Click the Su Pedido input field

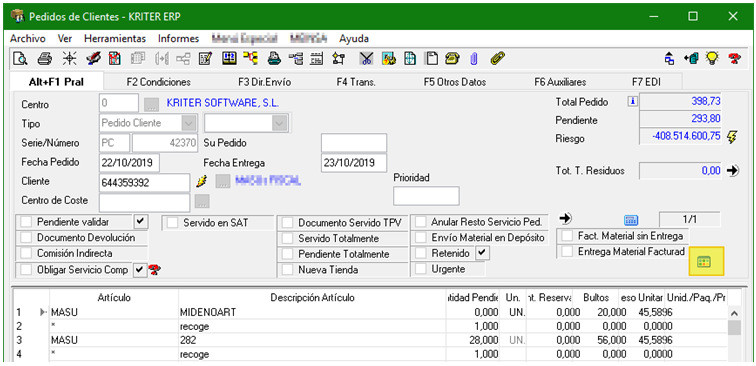(354, 143)
